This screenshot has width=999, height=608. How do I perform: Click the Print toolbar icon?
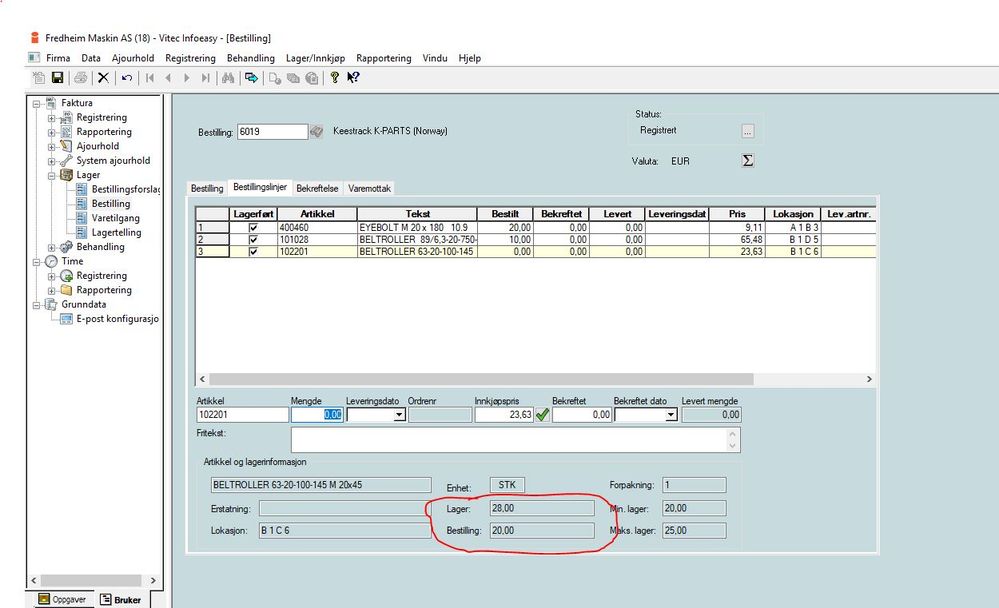[80, 78]
